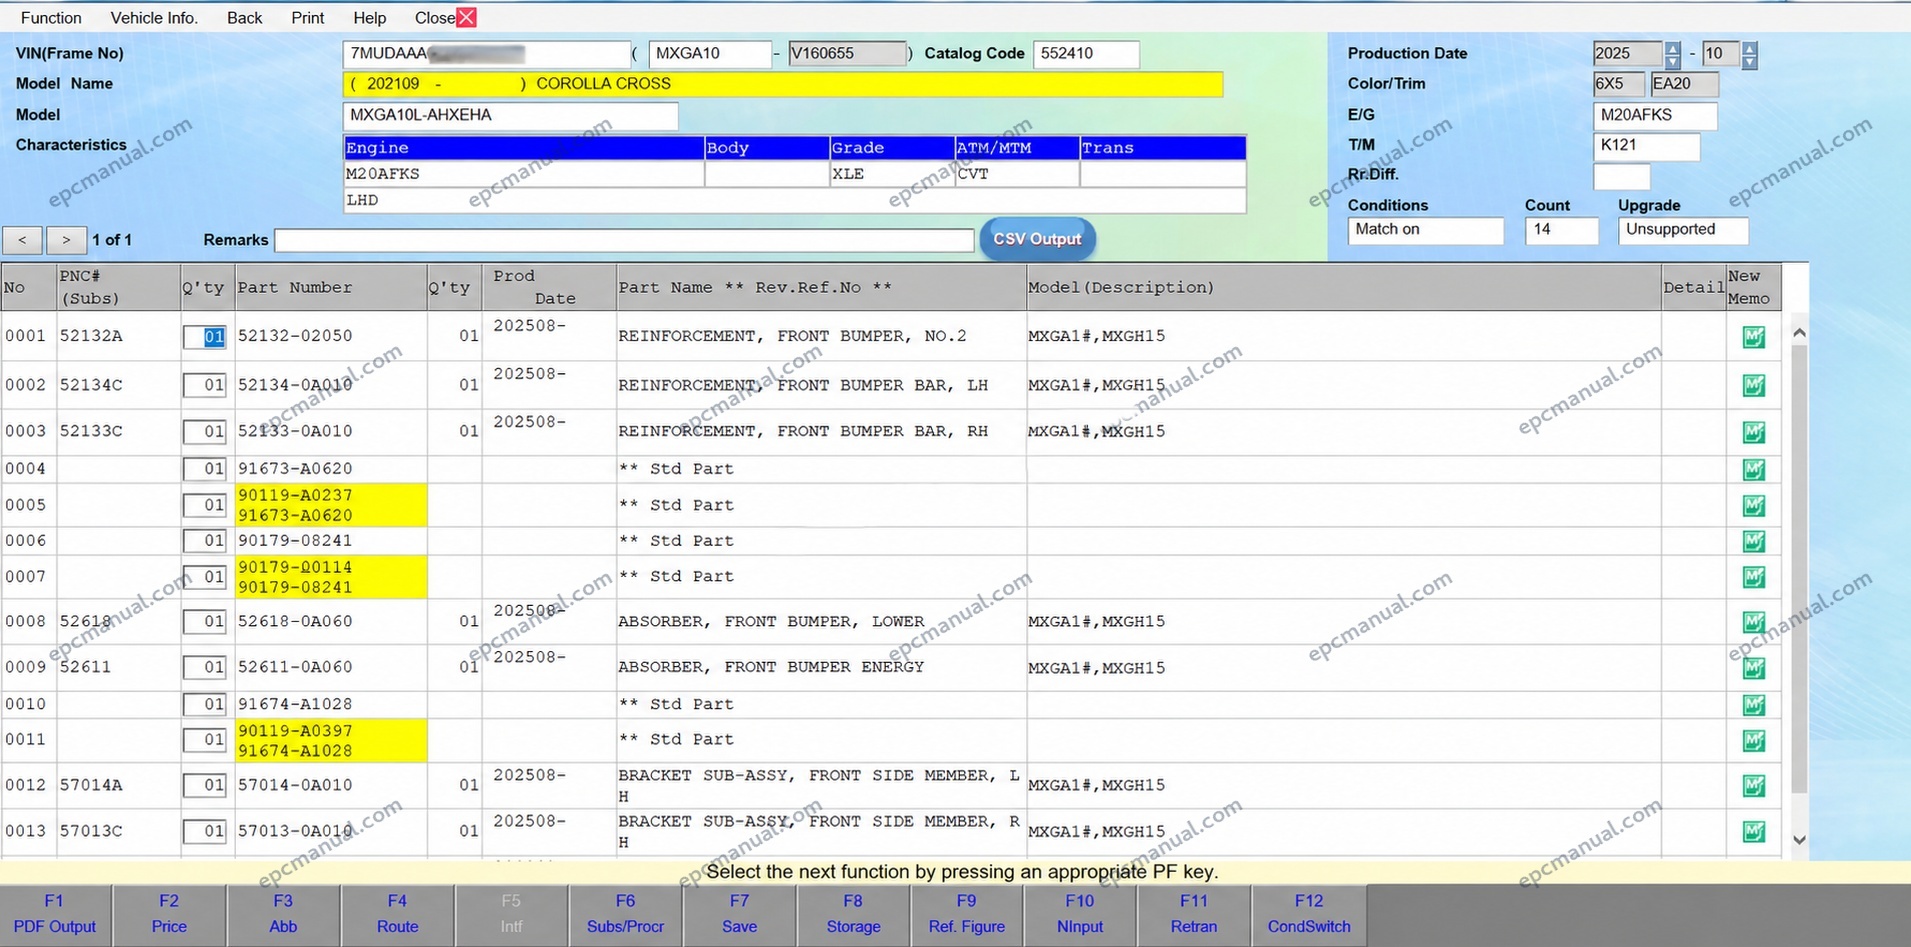Image resolution: width=1911 pixels, height=947 pixels.
Task: Open the Function menu
Action: point(51,18)
